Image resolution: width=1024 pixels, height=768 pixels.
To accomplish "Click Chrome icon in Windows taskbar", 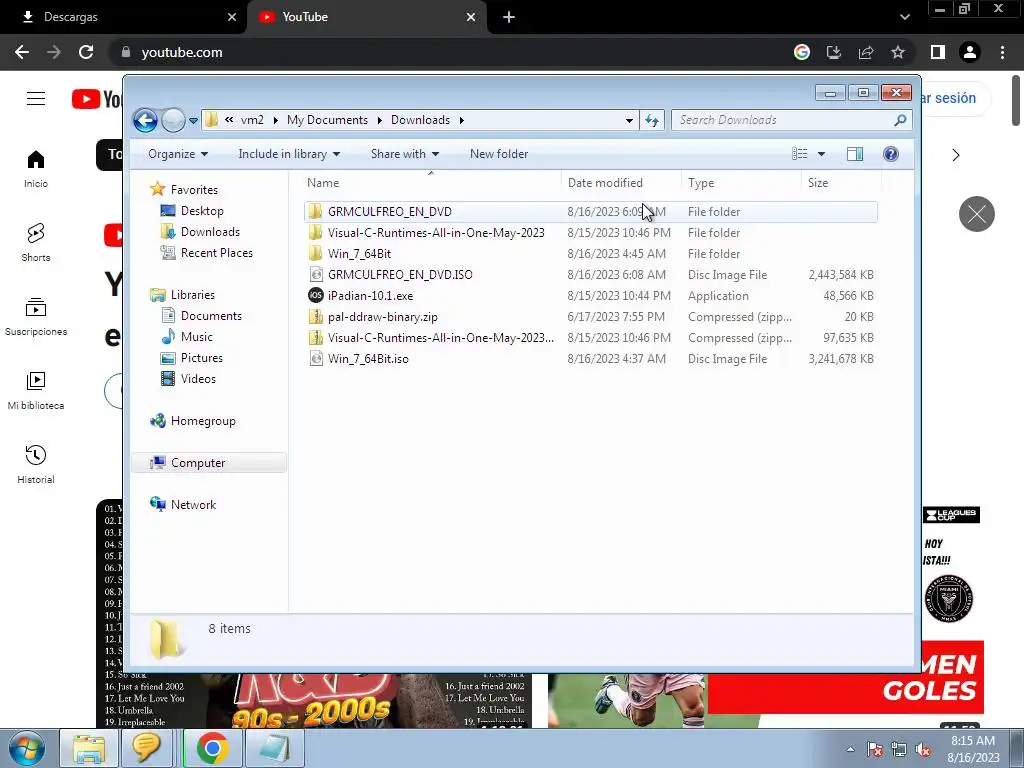I will click(212, 748).
